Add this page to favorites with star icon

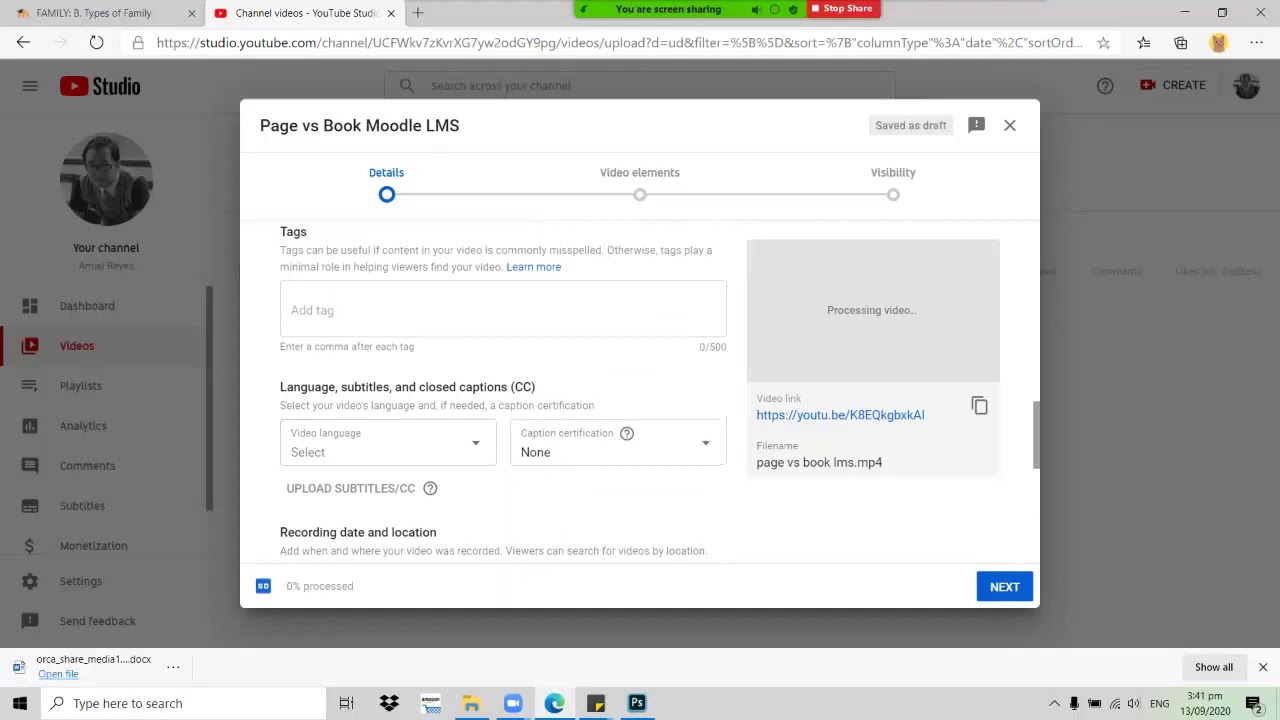[1103, 43]
